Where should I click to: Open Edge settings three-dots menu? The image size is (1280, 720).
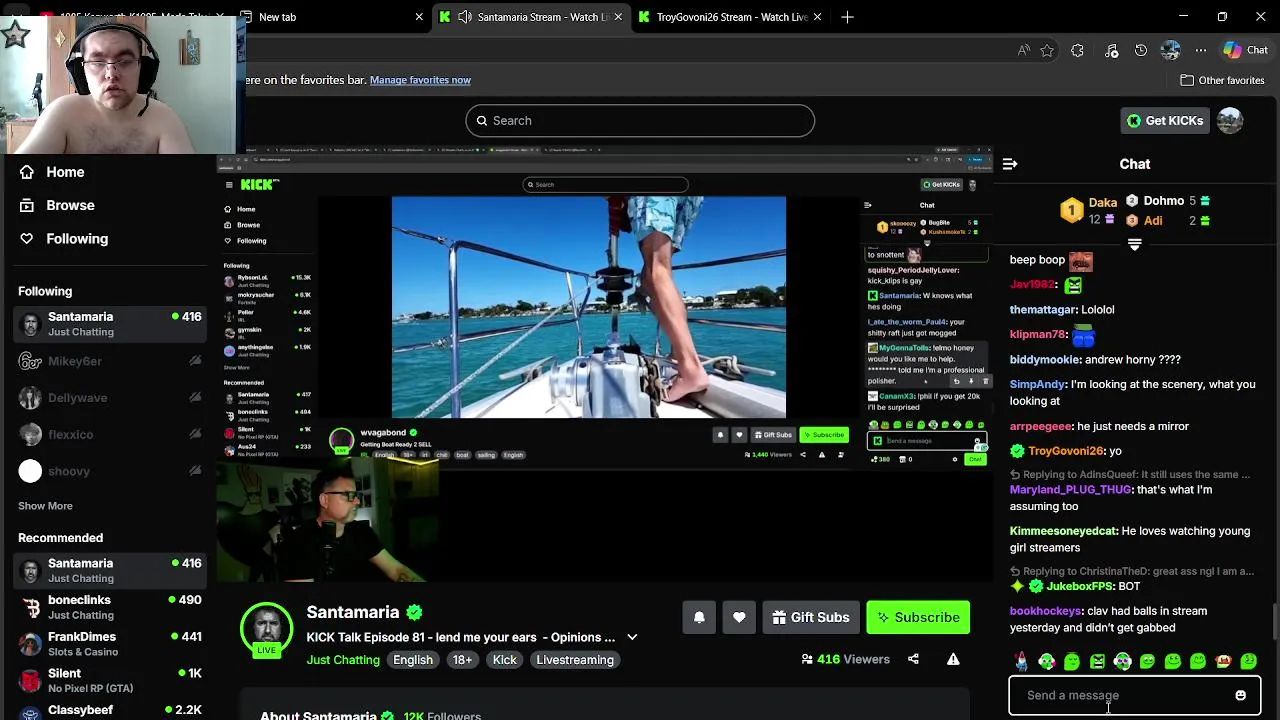(1201, 50)
